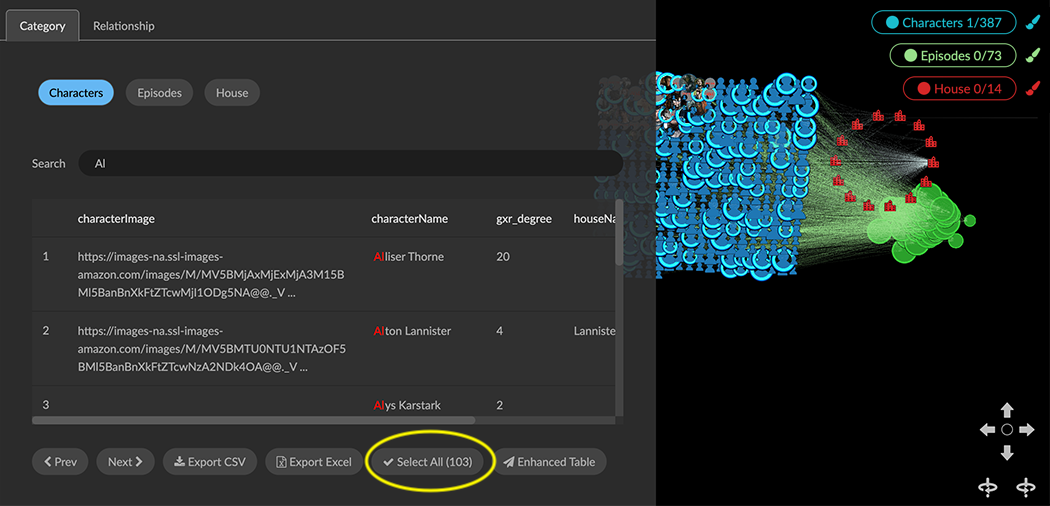Click Export CSV download icon

coord(179,462)
